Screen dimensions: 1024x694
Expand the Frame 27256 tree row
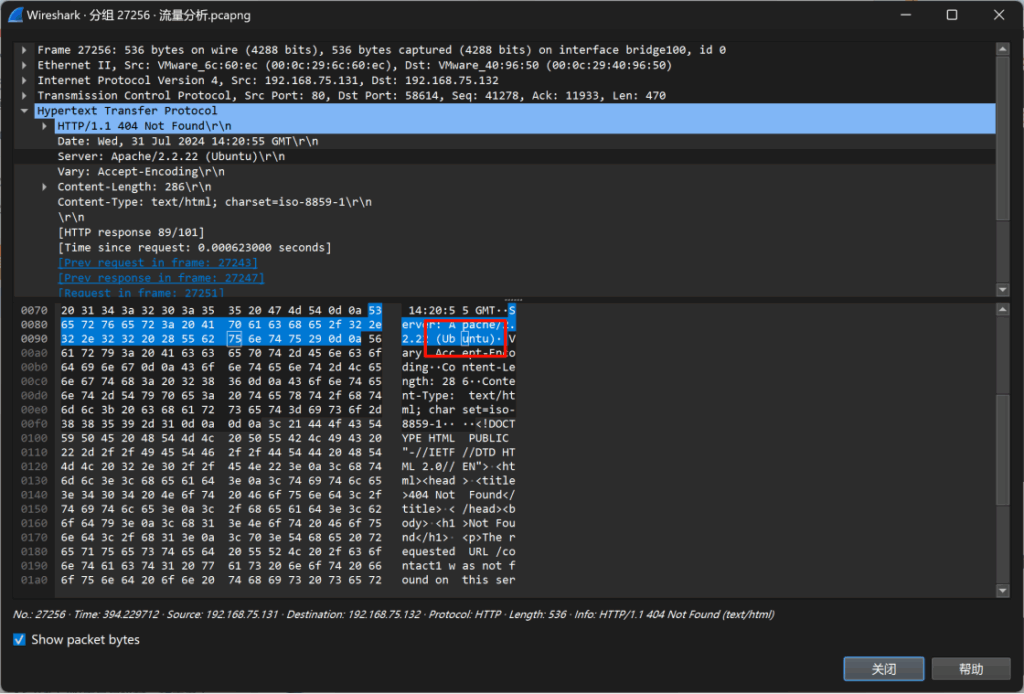pos(26,50)
